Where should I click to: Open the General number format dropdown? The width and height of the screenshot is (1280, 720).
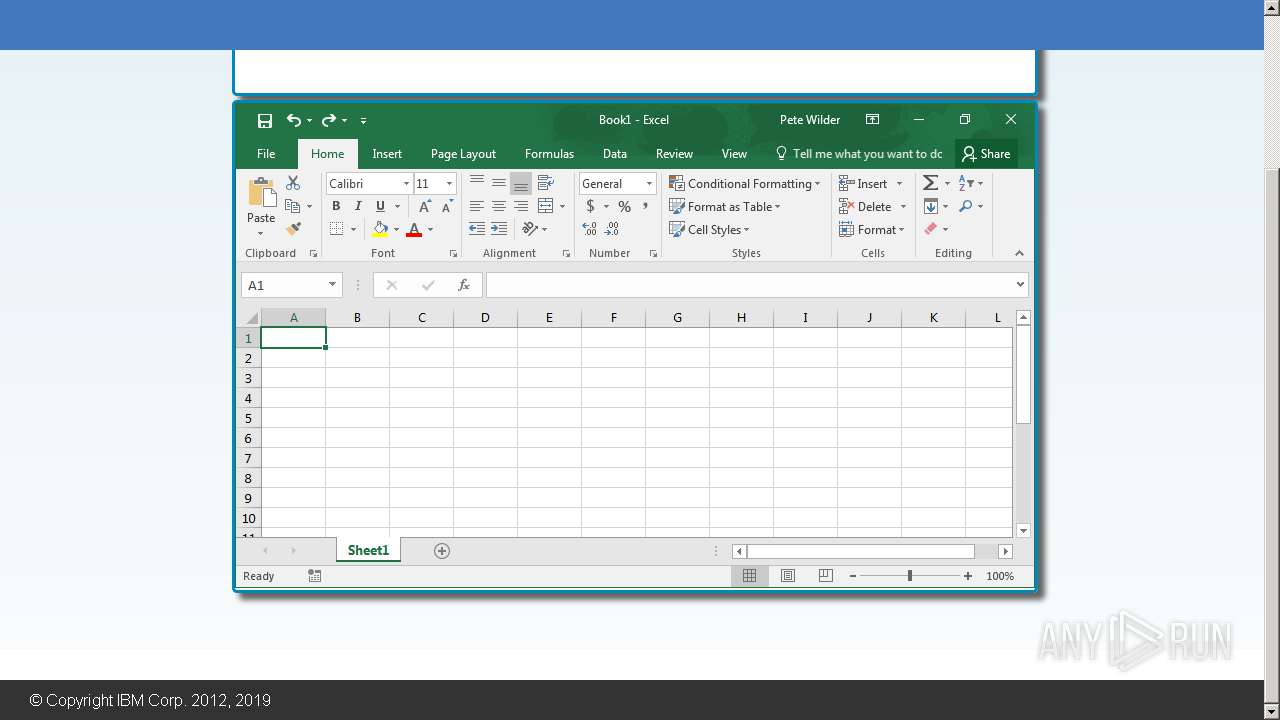click(649, 184)
